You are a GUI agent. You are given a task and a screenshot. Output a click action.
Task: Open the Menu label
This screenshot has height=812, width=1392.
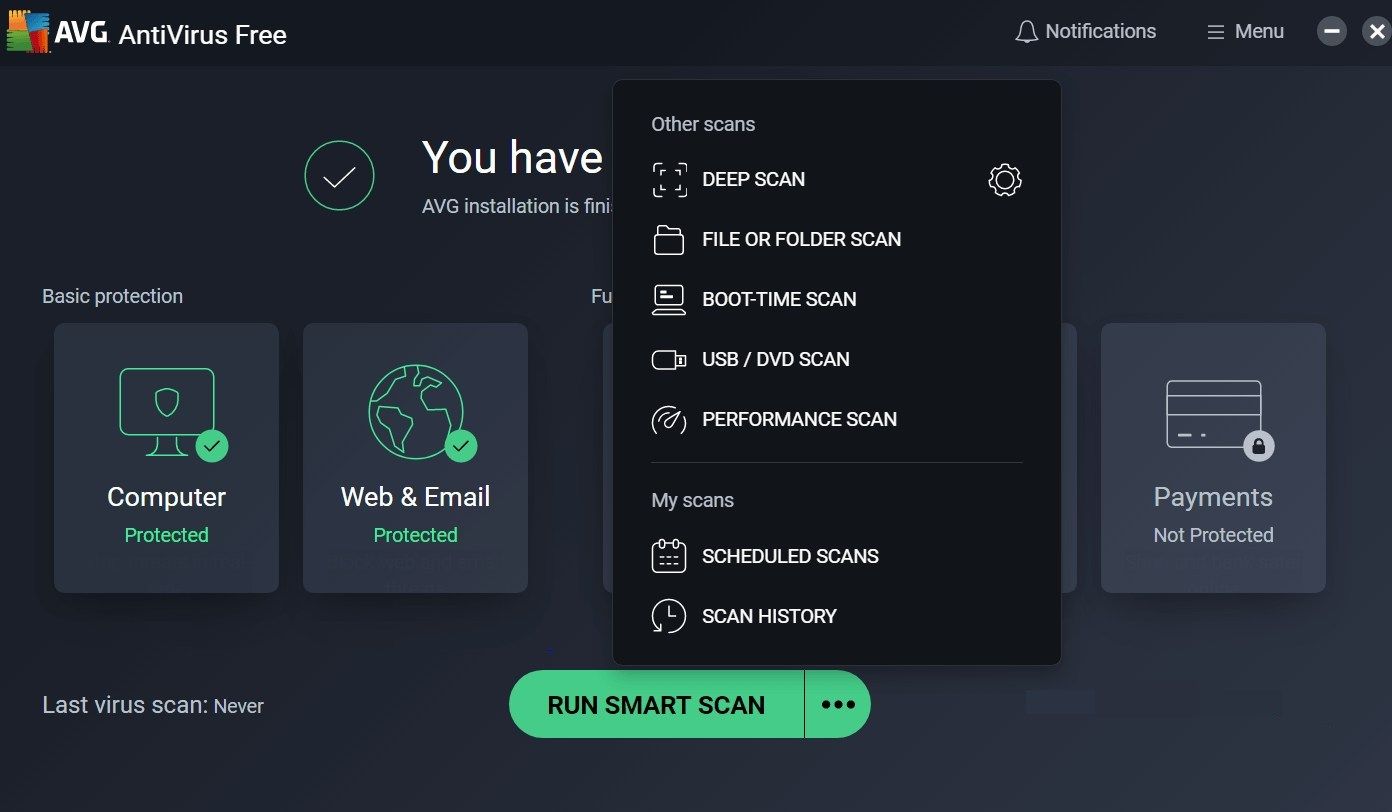(x=1260, y=32)
